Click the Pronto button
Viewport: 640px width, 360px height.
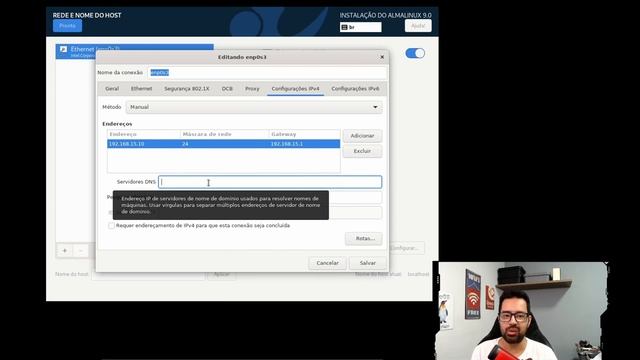[x=67, y=26]
